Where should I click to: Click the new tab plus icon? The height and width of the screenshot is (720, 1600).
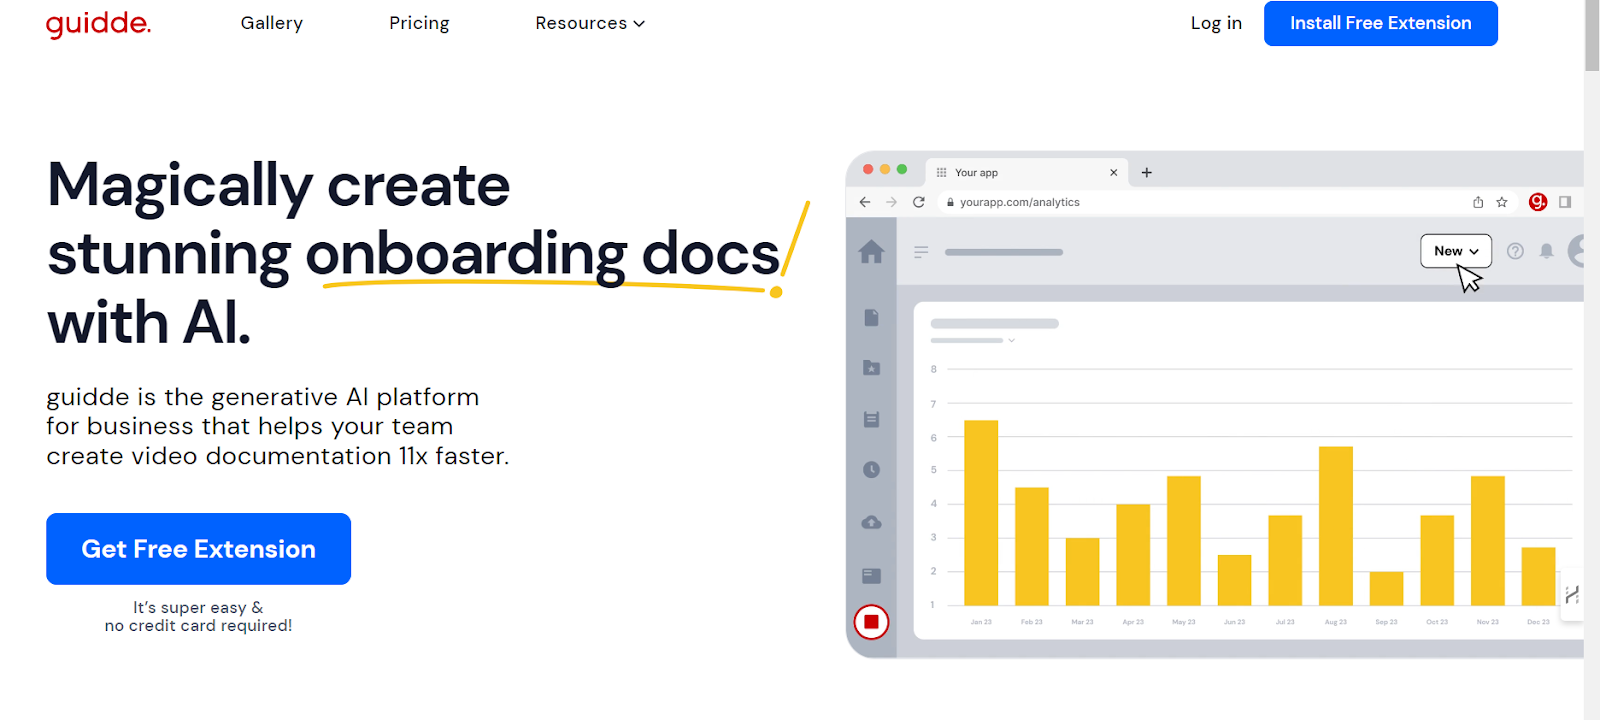click(x=1147, y=173)
